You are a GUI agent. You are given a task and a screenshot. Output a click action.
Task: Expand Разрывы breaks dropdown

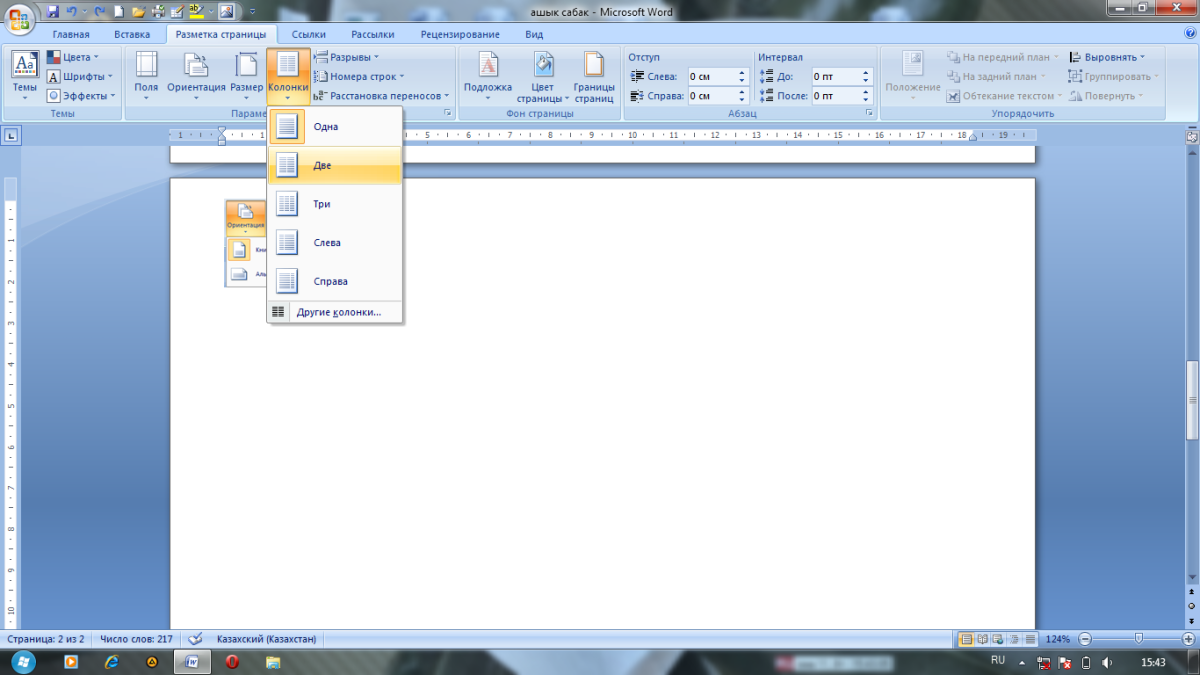(347, 57)
